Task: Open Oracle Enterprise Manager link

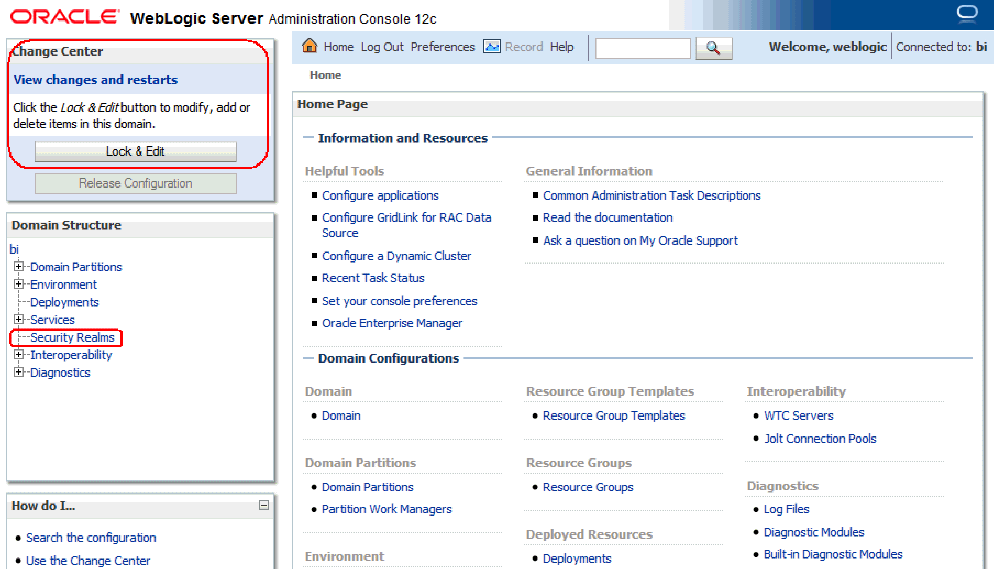Action: 392,323
